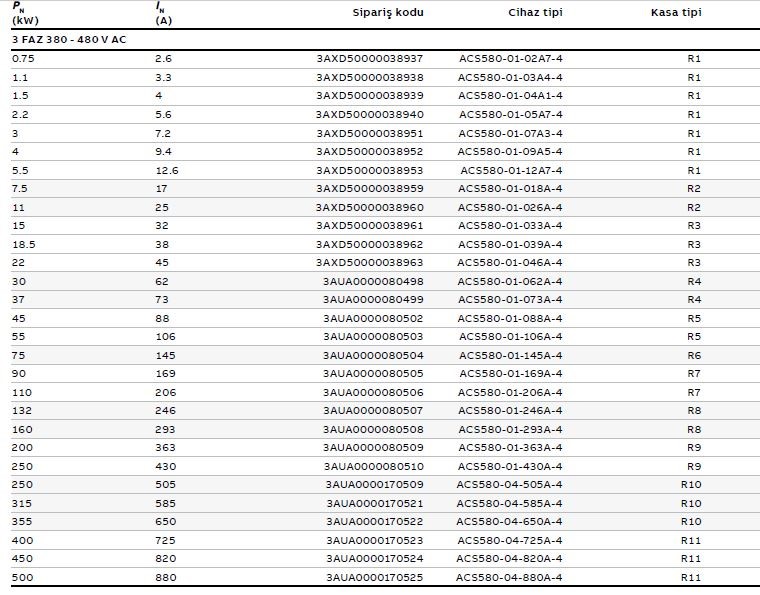The image size is (760, 595).
Task: Click order code 3AUA0000080499
Action: 373,300
